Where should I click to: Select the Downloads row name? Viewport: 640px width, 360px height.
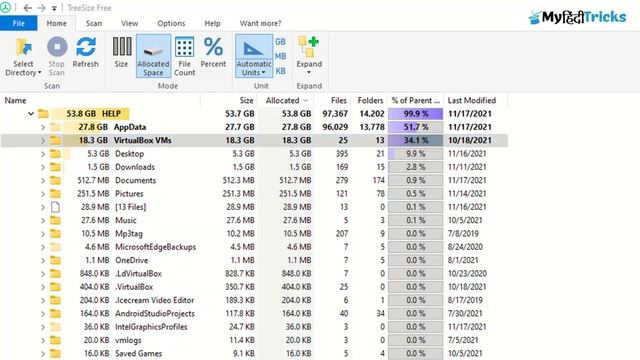coord(135,167)
